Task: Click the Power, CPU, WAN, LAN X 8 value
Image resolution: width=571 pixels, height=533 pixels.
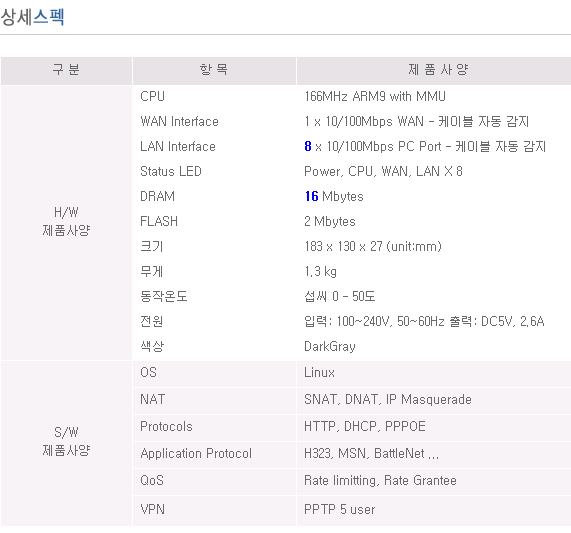Action: click(x=383, y=171)
